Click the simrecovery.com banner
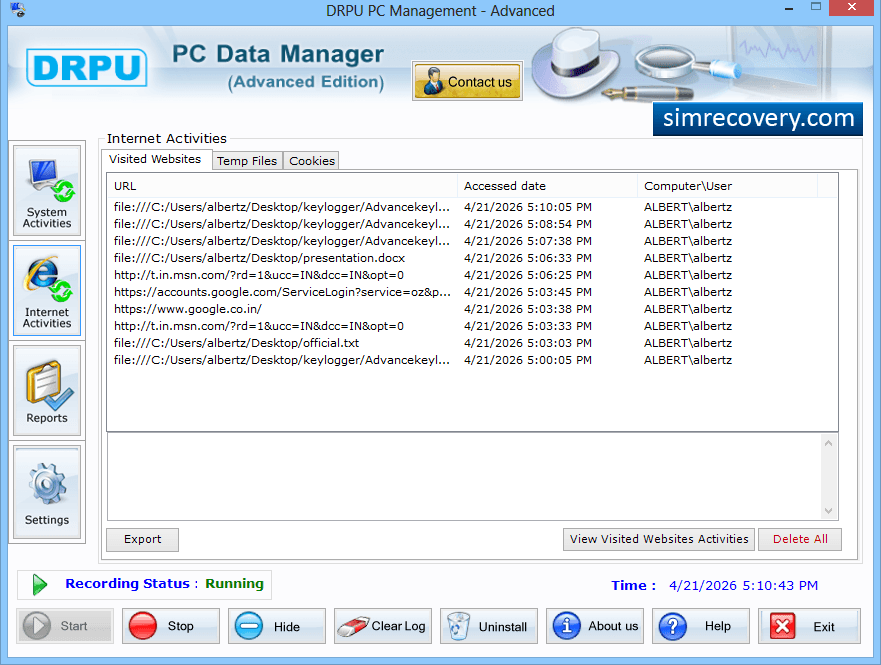Screen dimensions: 881x665 pos(758,119)
